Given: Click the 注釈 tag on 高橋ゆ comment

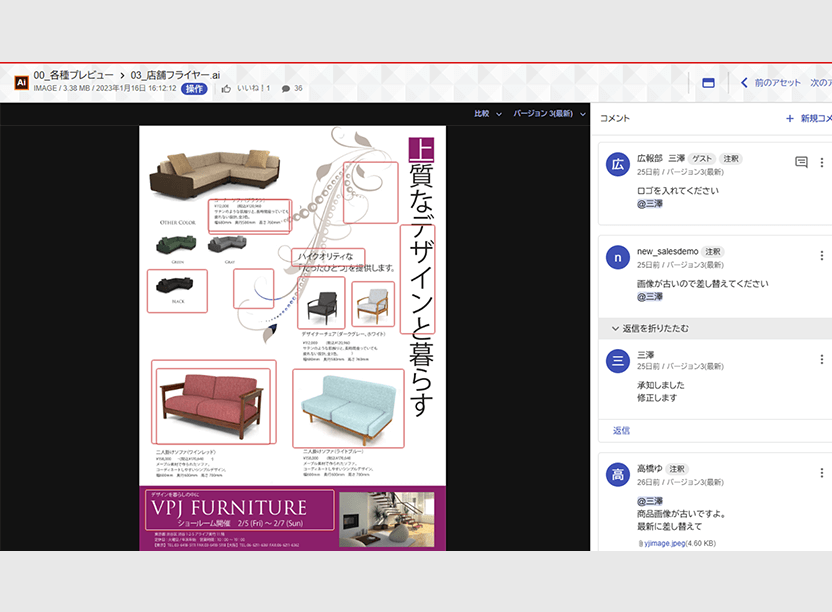Looking at the screenshot, I should 677,469.
